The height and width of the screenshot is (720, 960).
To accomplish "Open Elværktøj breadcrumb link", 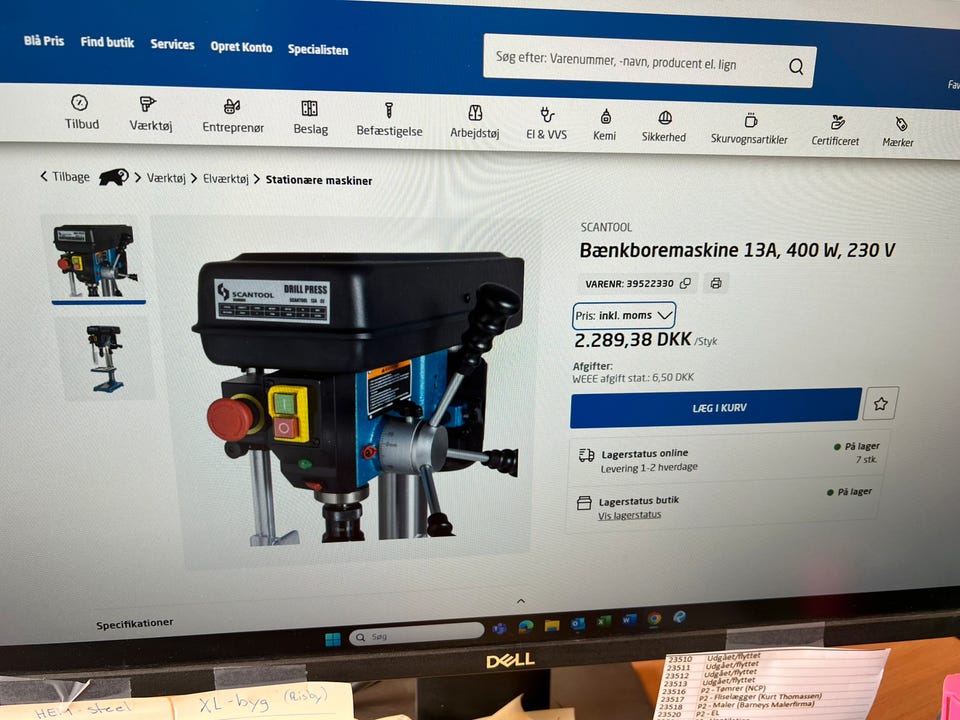I will (226, 179).
